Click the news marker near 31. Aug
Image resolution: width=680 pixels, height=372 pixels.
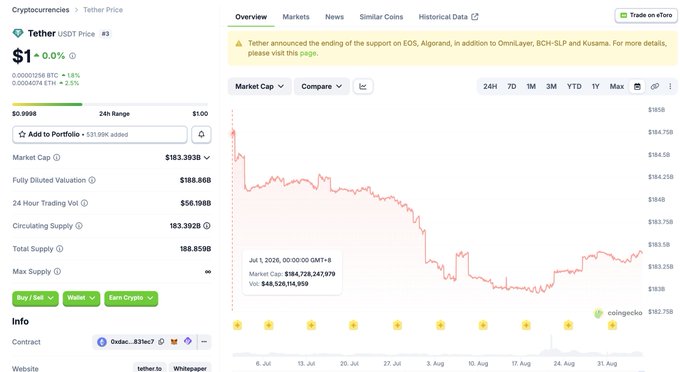612,325
